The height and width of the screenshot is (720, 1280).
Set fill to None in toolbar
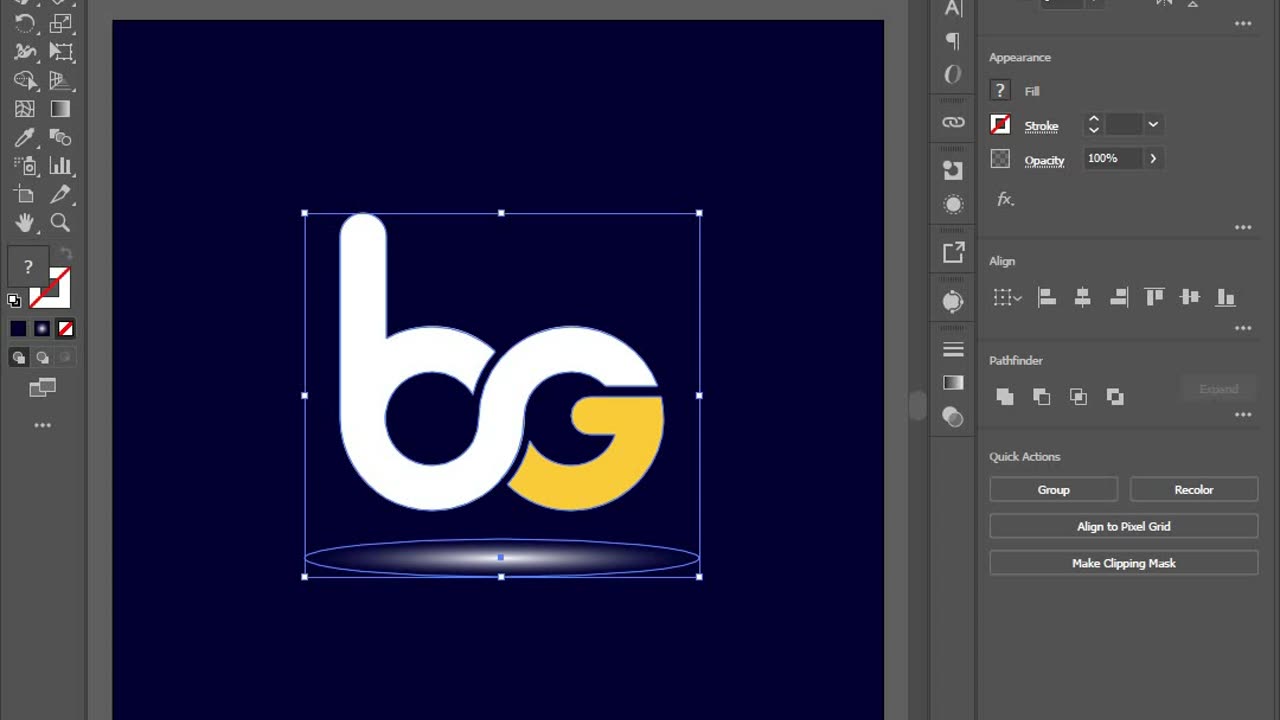[65, 328]
